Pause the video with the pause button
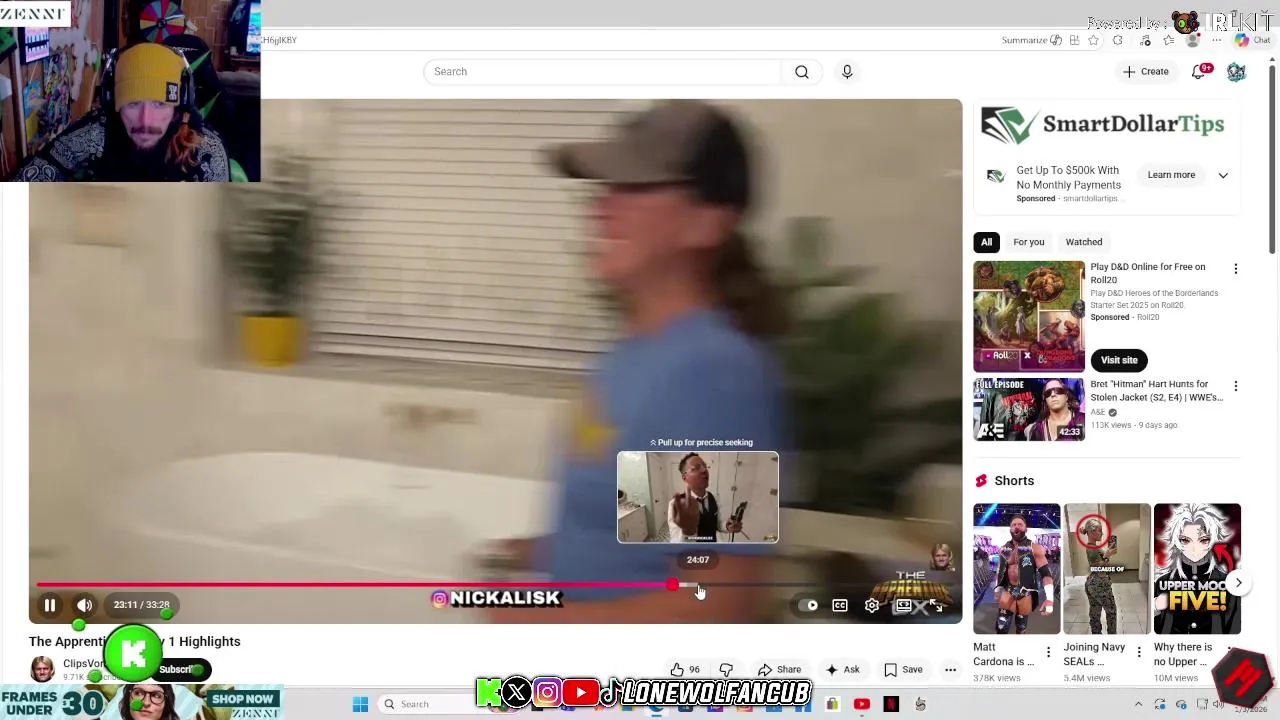The image size is (1280, 720). click(x=49, y=605)
